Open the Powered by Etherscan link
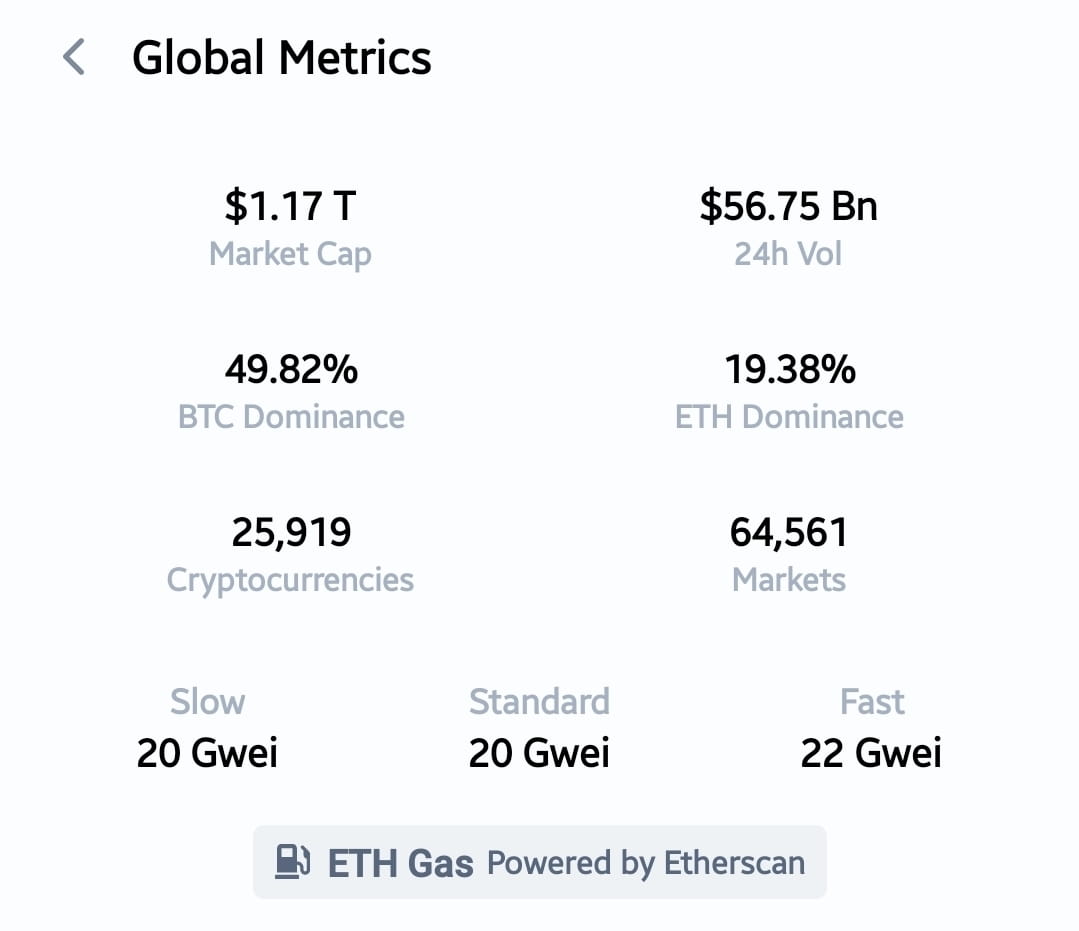Viewport: 1079px width, 931px height. (646, 862)
